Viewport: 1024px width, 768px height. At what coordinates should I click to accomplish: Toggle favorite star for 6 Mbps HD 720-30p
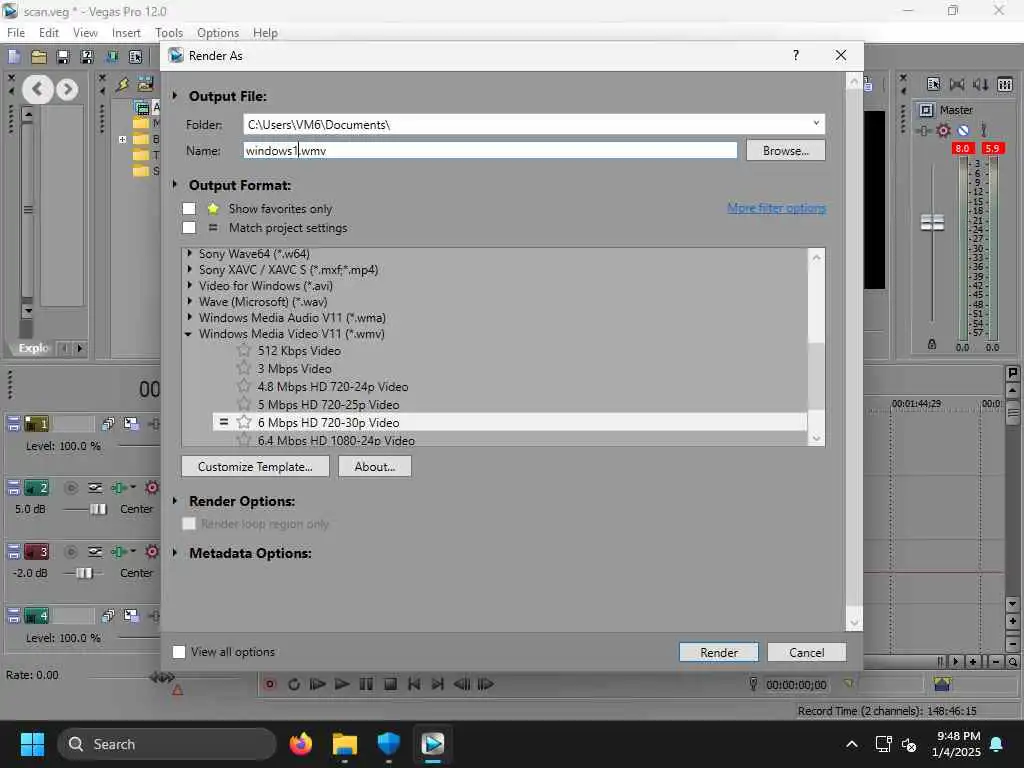coord(244,422)
